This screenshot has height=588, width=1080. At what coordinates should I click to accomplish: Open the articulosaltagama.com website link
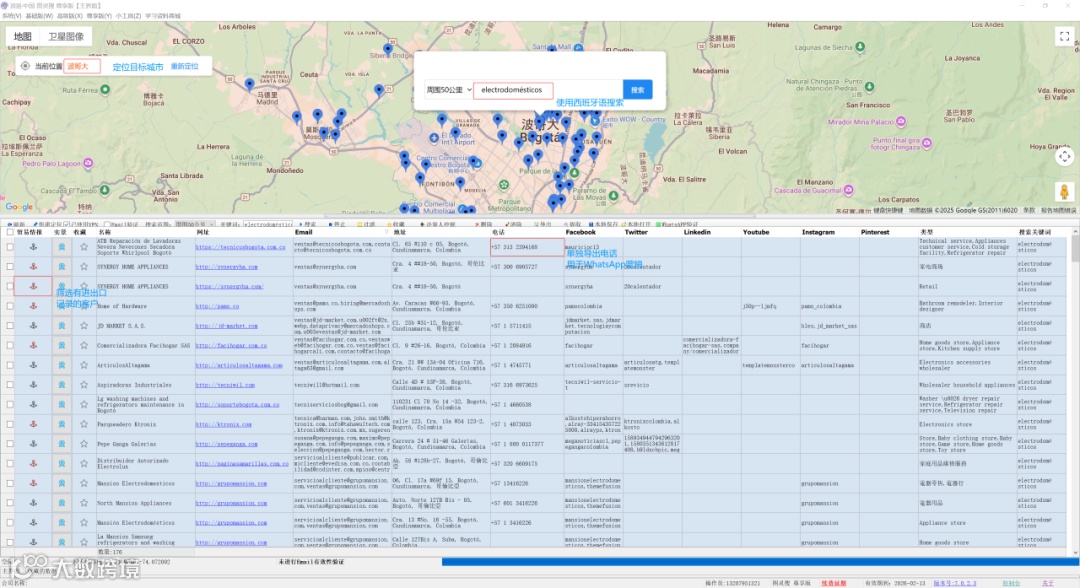[239, 365]
